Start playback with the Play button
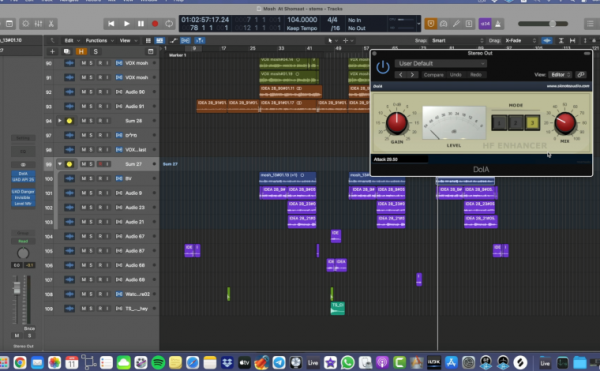The width and height of the screenshot is (600, 371). point(126,24)
